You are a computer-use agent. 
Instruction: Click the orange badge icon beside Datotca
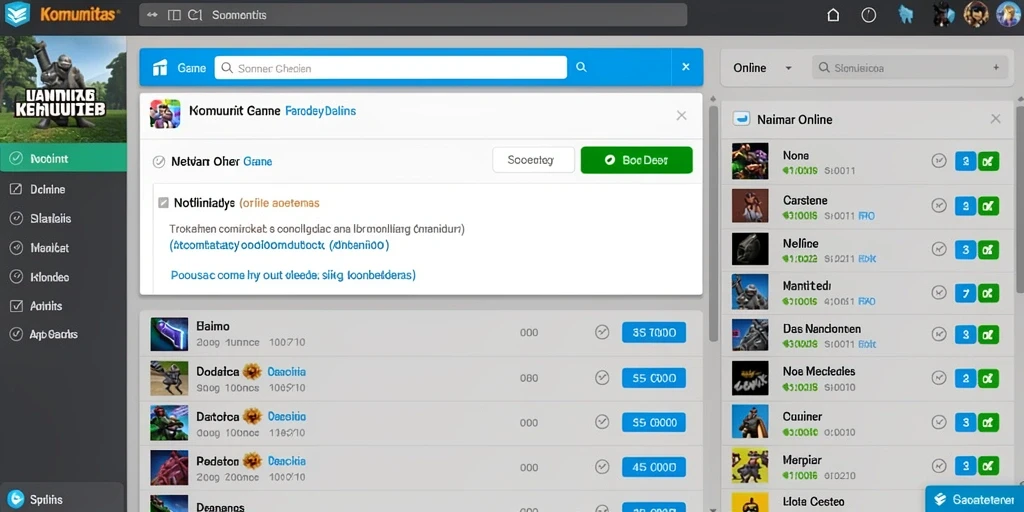tap(253, 417)
